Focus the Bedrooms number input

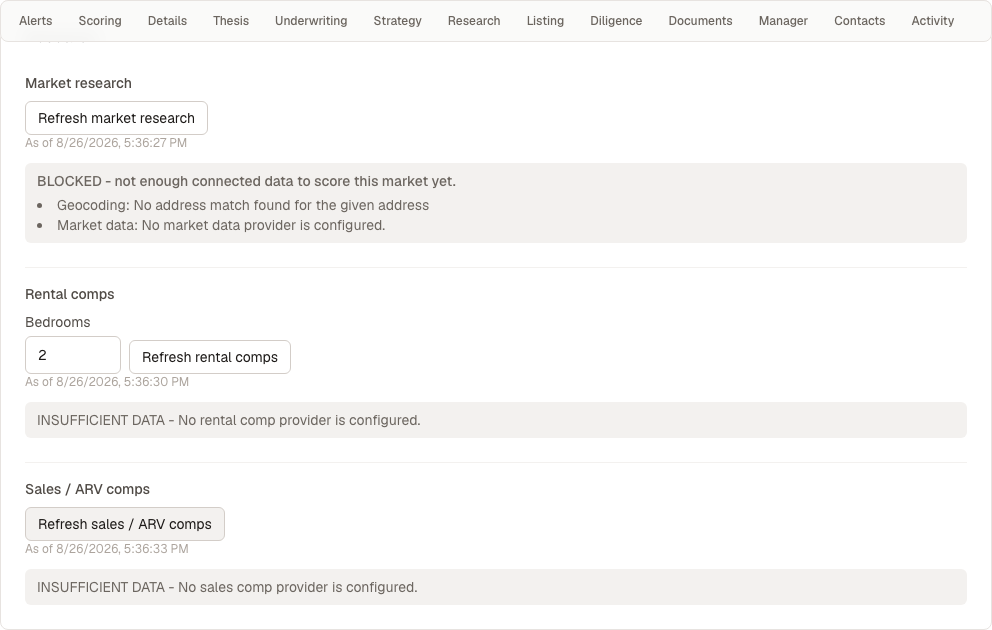tap(73, 355)
